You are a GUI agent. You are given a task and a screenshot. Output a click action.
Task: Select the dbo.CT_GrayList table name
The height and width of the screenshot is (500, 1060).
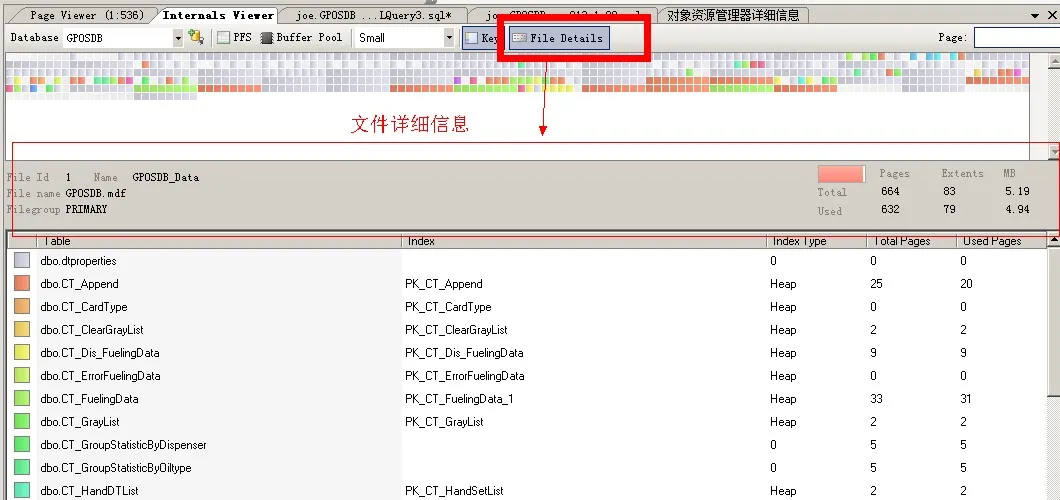80,422
